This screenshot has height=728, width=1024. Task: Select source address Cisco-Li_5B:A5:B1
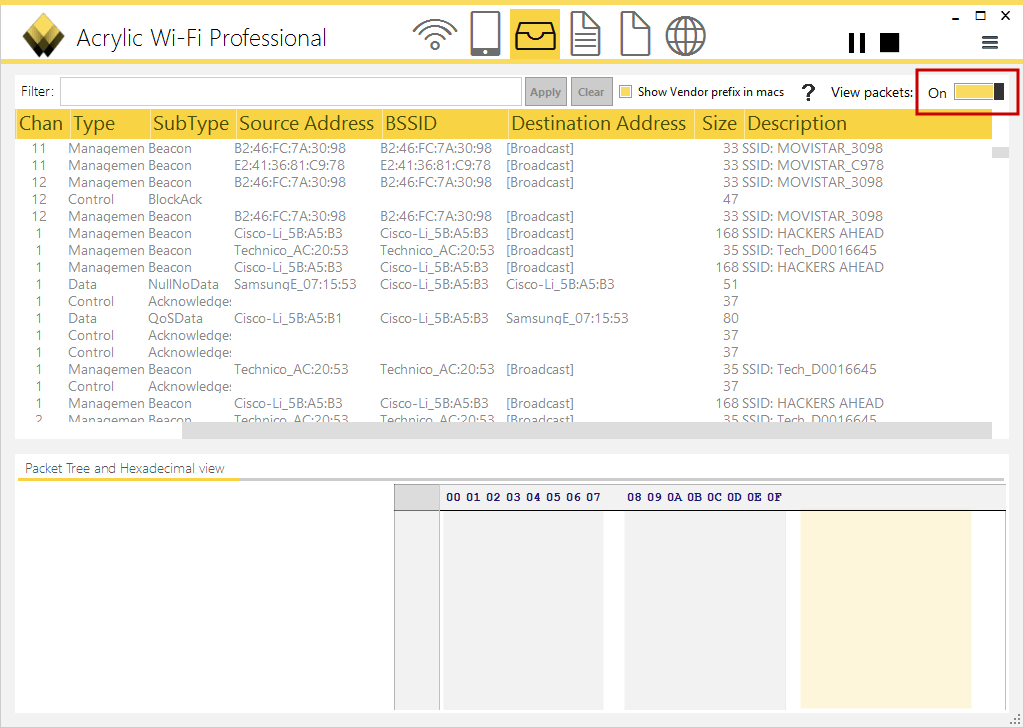(x=288, y=318)
